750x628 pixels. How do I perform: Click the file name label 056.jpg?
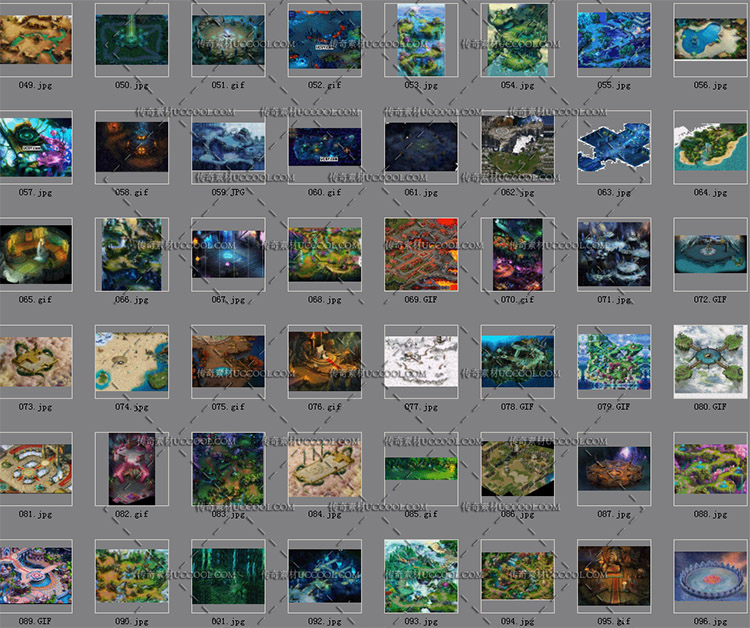click(710, 85)
